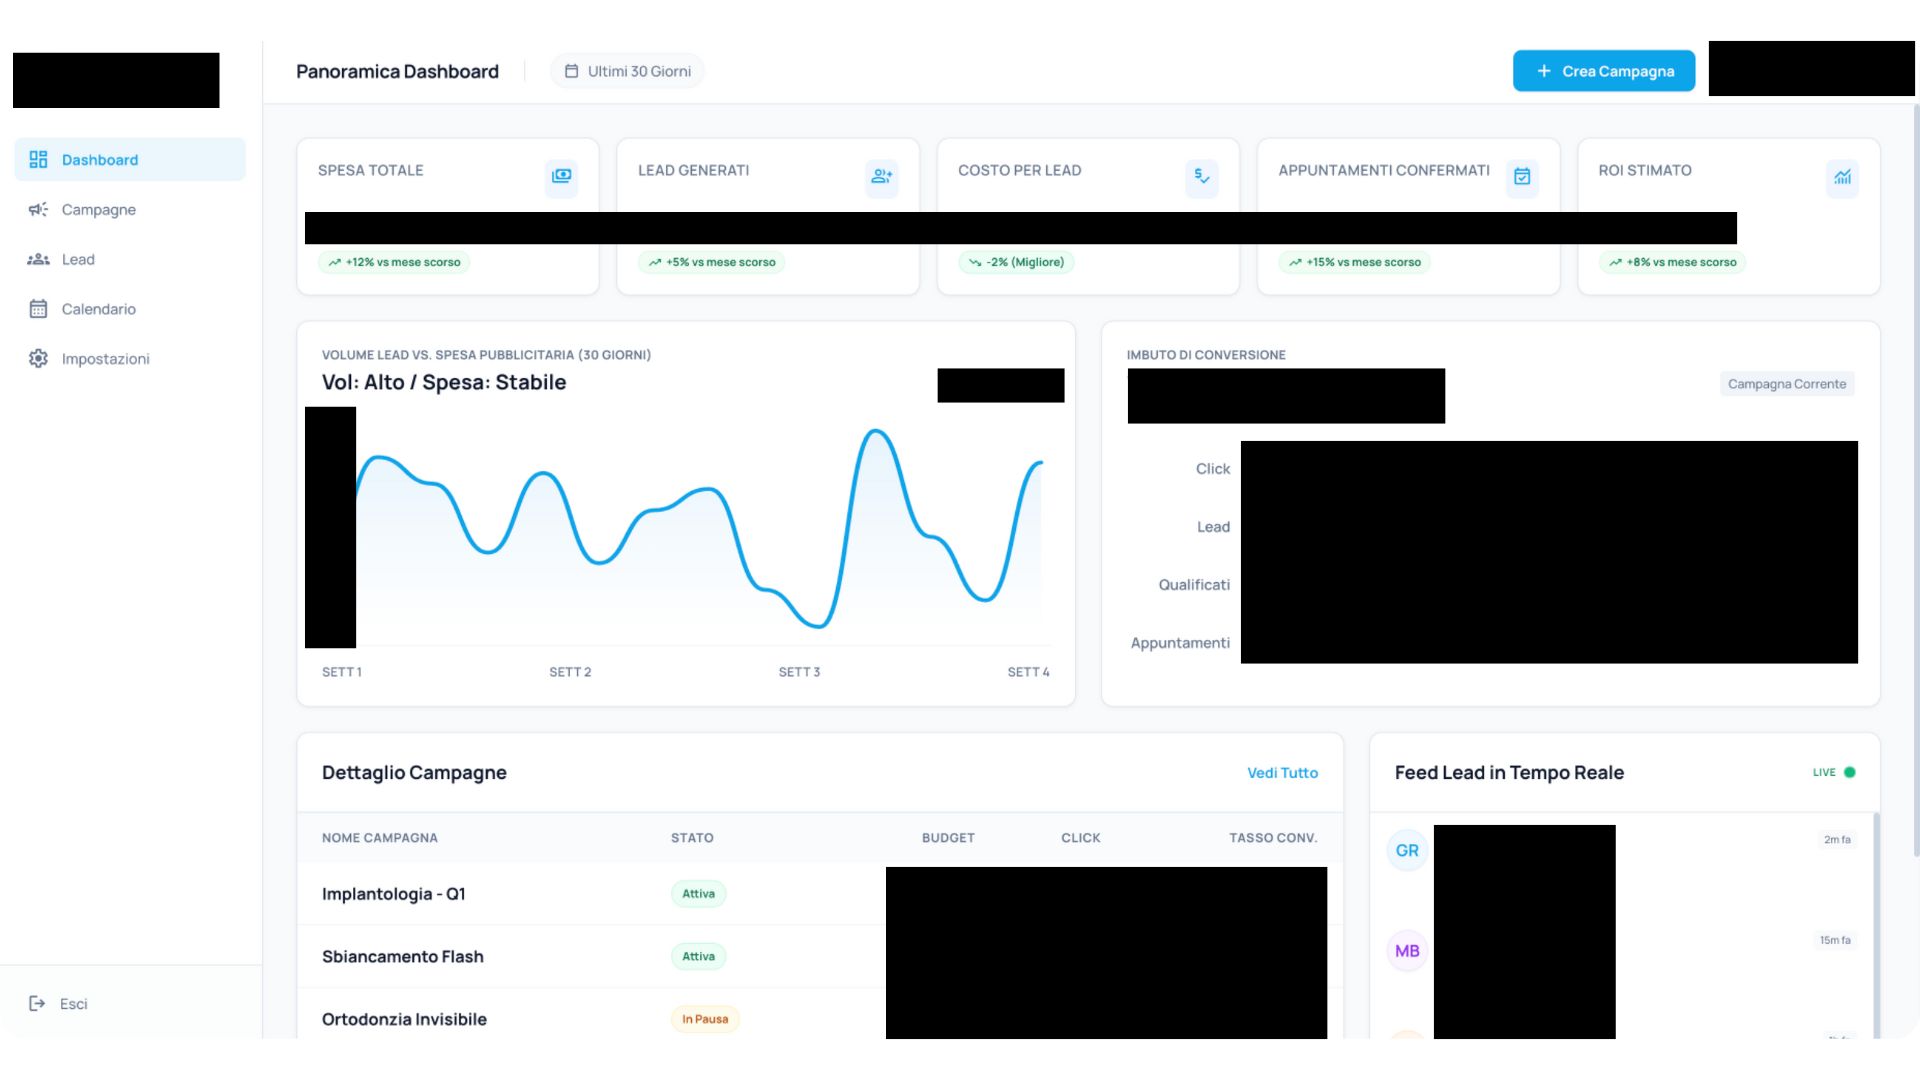Image resolution: width=1920 pixels, height=1080 pixels.
Task: Select Campagne in the sidebar menu
Action: click(98, 209)
